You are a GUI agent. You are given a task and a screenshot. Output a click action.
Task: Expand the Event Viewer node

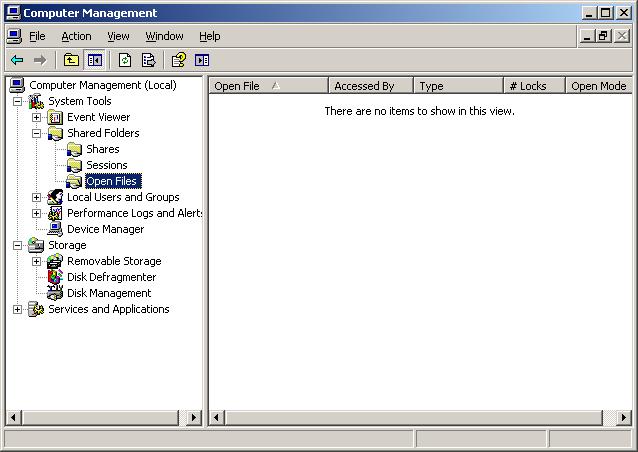[37, 117]
